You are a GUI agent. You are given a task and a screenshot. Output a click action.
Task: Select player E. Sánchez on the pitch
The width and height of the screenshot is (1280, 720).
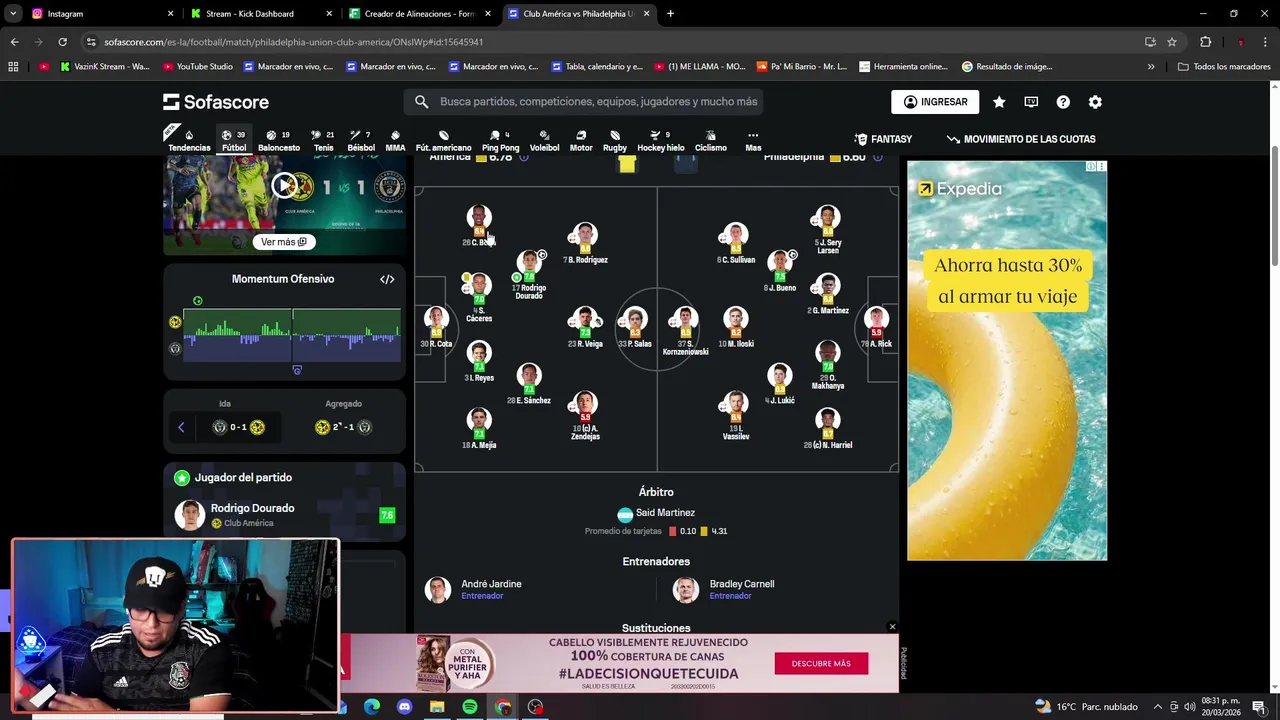[529, 384]
